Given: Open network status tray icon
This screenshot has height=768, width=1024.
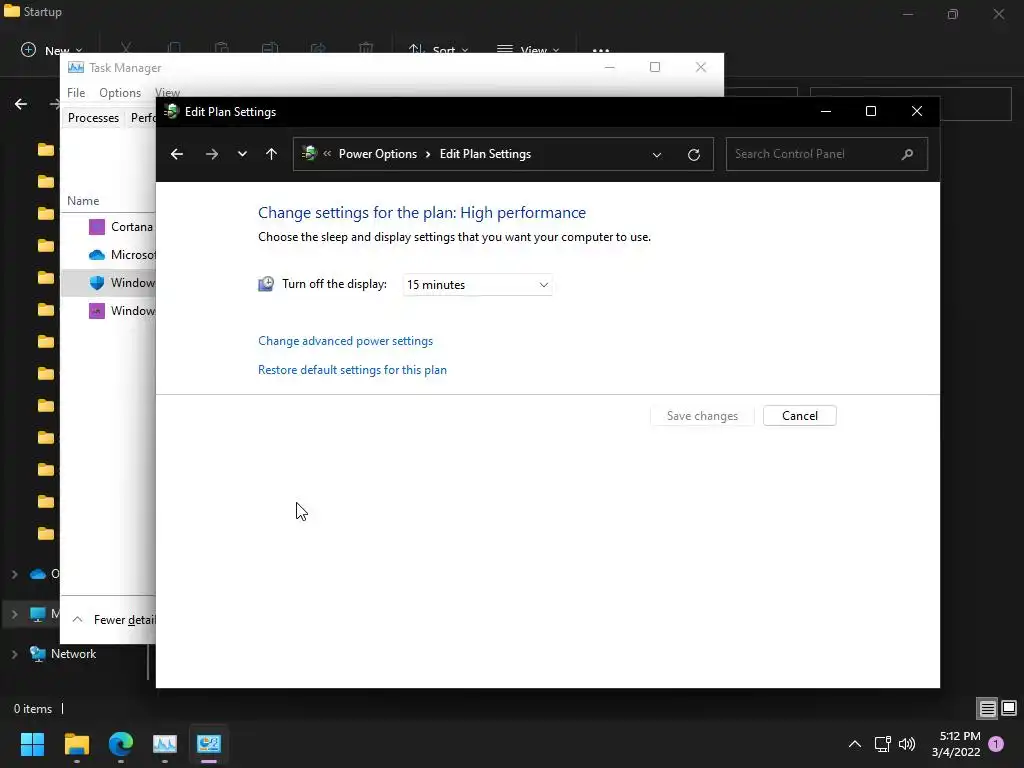Looking at the screenshot, I should pyautogui.click(x=882, y=744).
